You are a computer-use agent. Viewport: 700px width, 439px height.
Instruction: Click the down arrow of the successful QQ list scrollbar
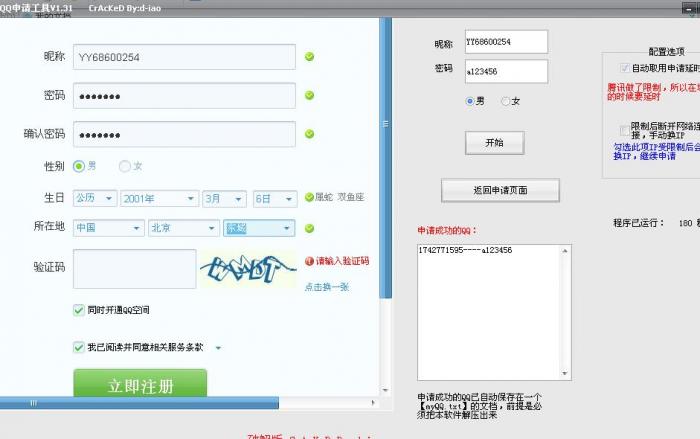pyautogui.click(x=565, y=373)
